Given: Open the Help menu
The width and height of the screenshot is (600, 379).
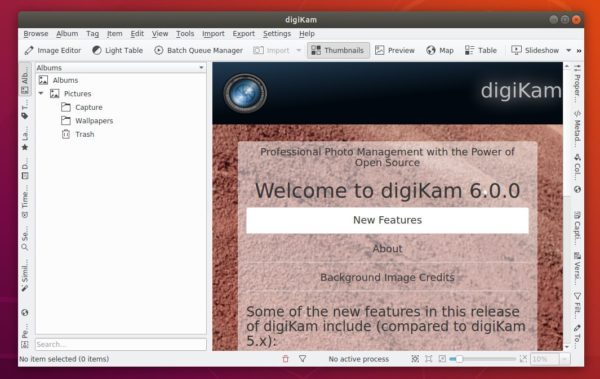Looking at the screenshot, I should [307, 34].
